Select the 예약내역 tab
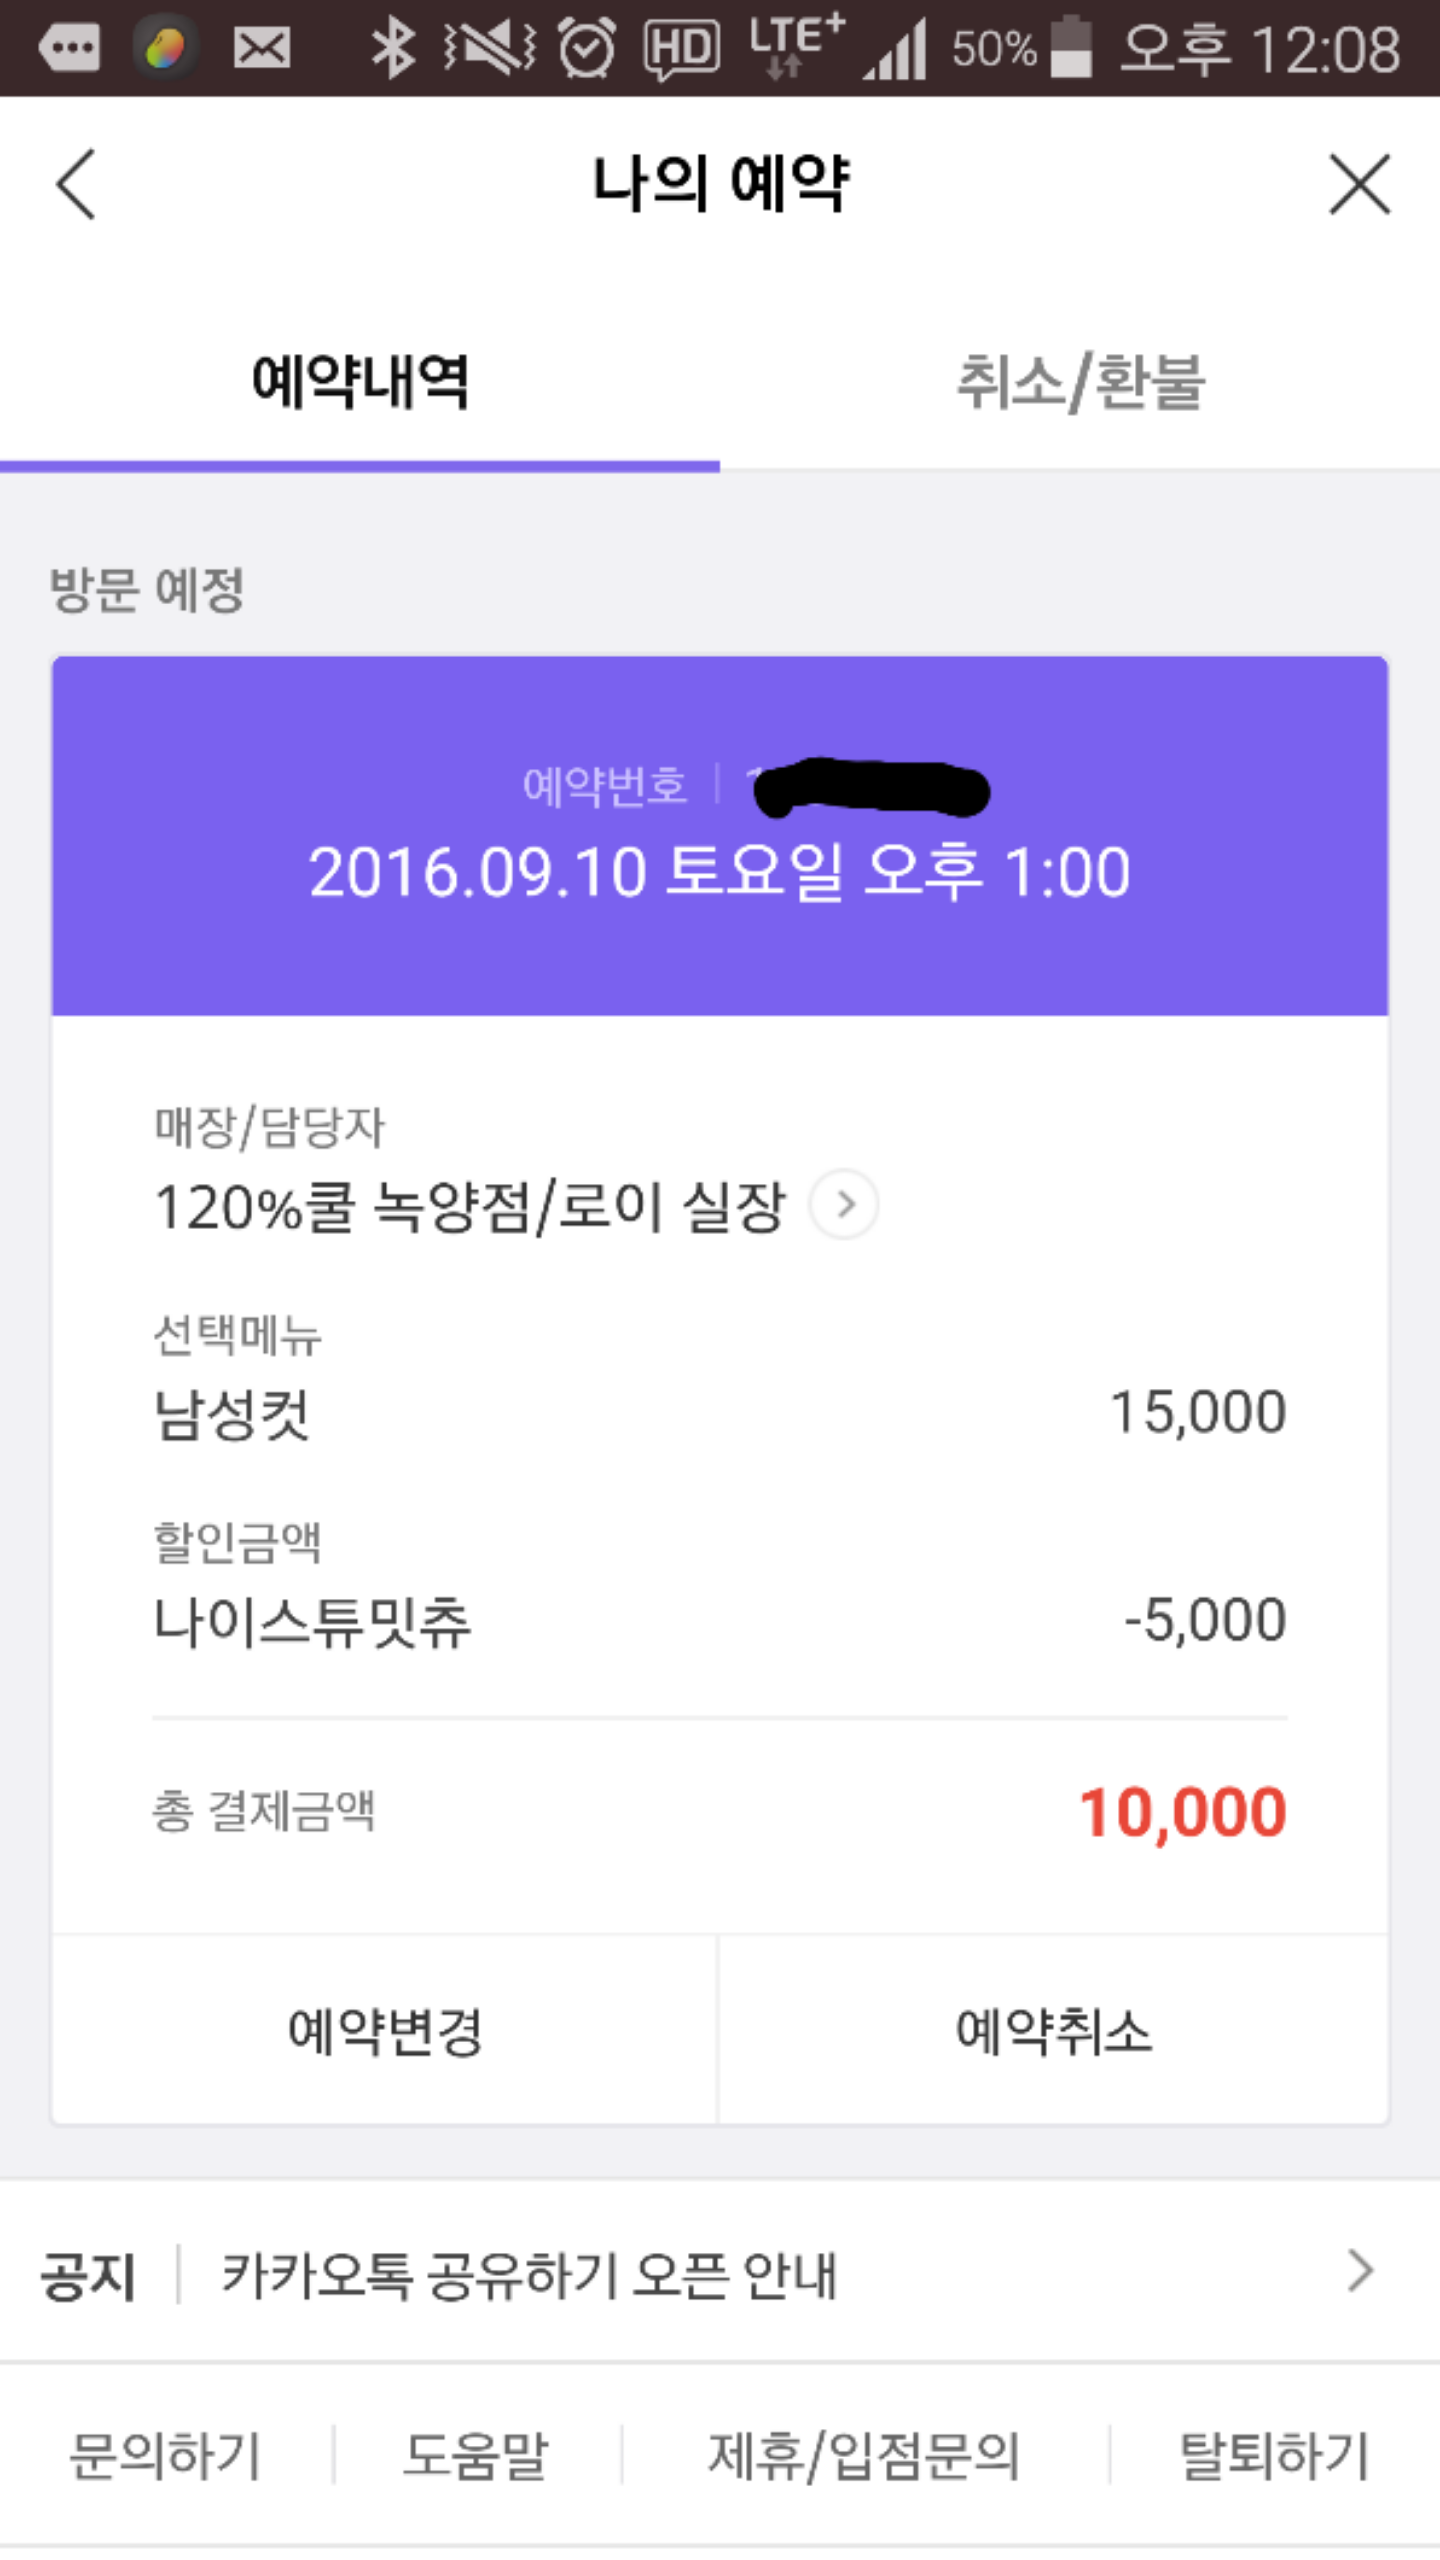The width and height of the screenshot is (1440, 2560). (x=360, y=382)
